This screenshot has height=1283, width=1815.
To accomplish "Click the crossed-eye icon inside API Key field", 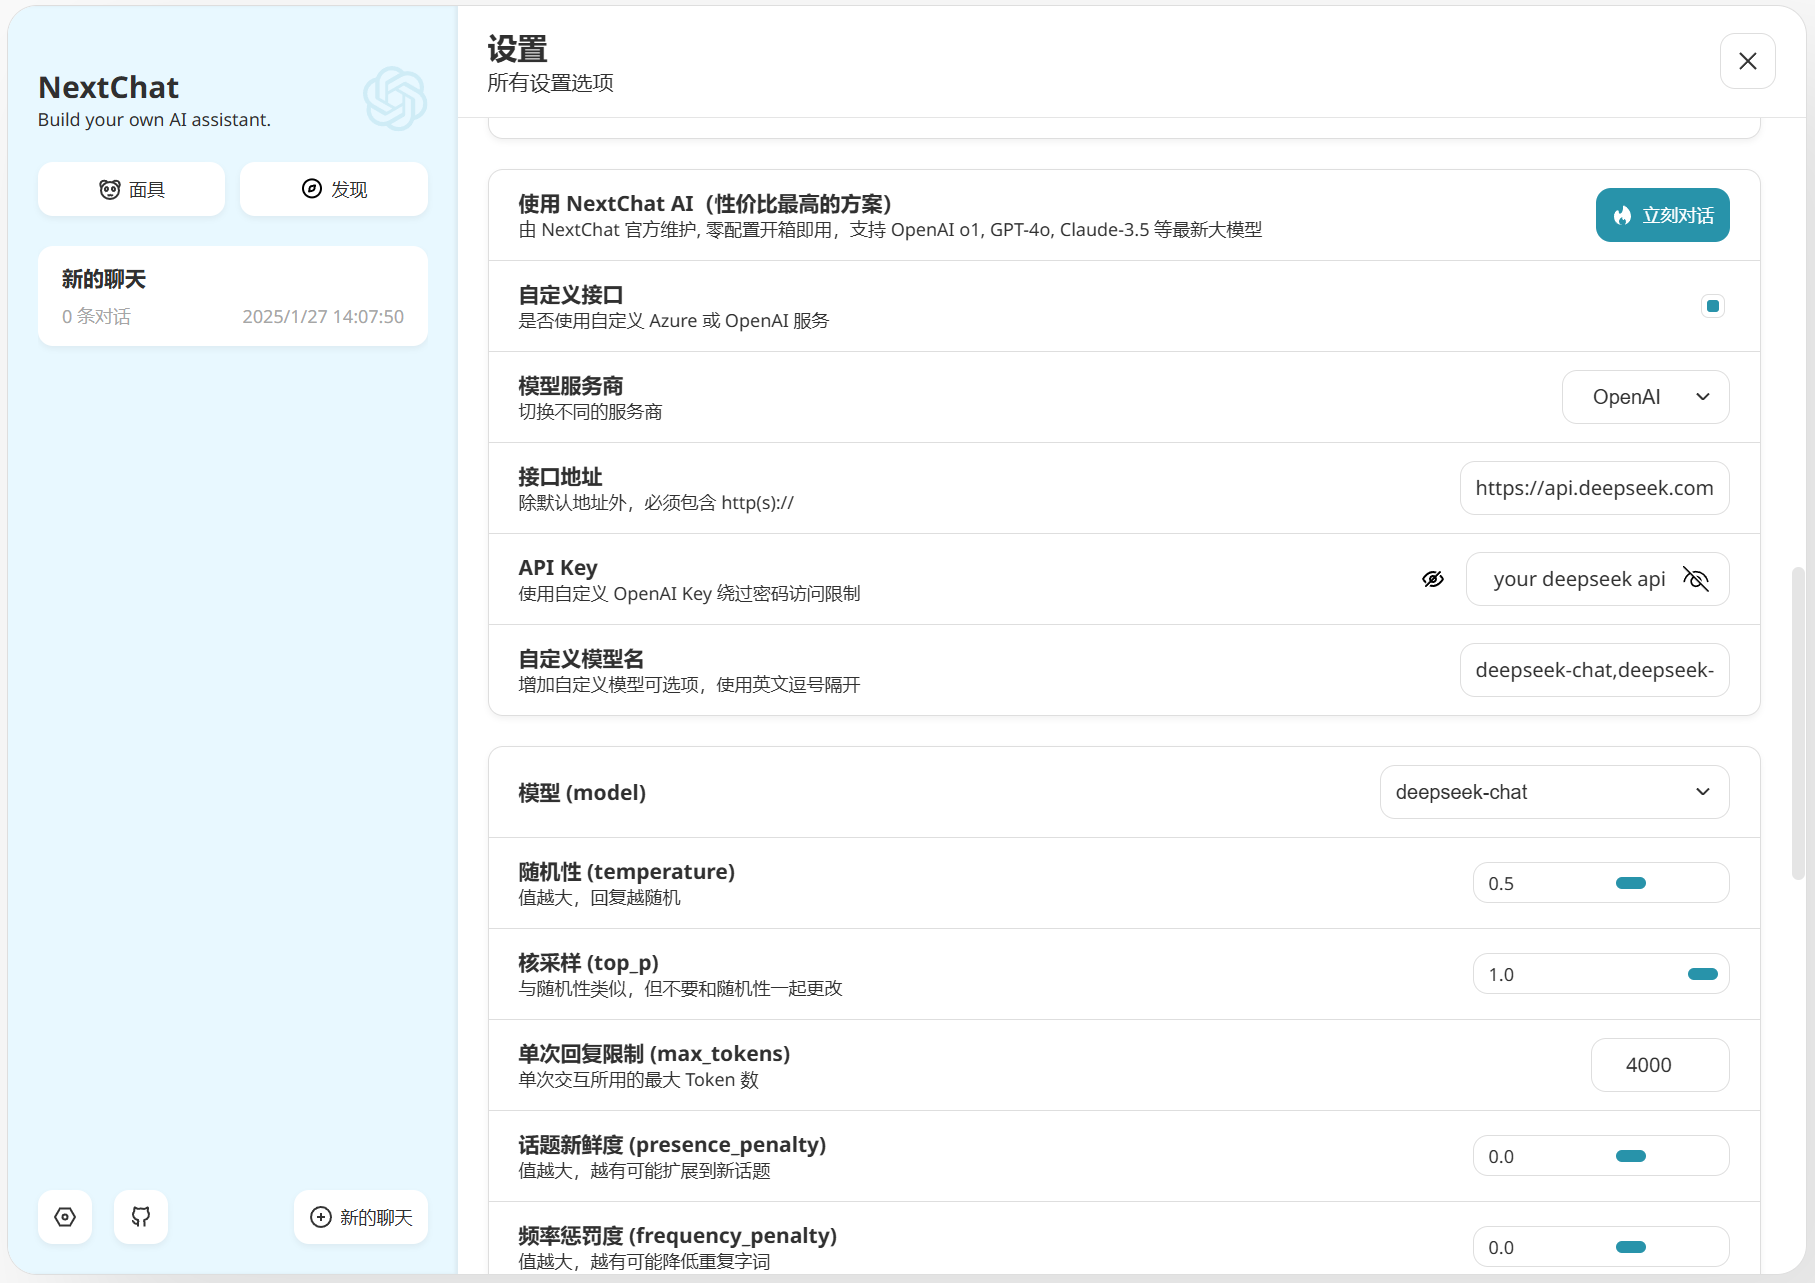I will (x=1697, y=579).
